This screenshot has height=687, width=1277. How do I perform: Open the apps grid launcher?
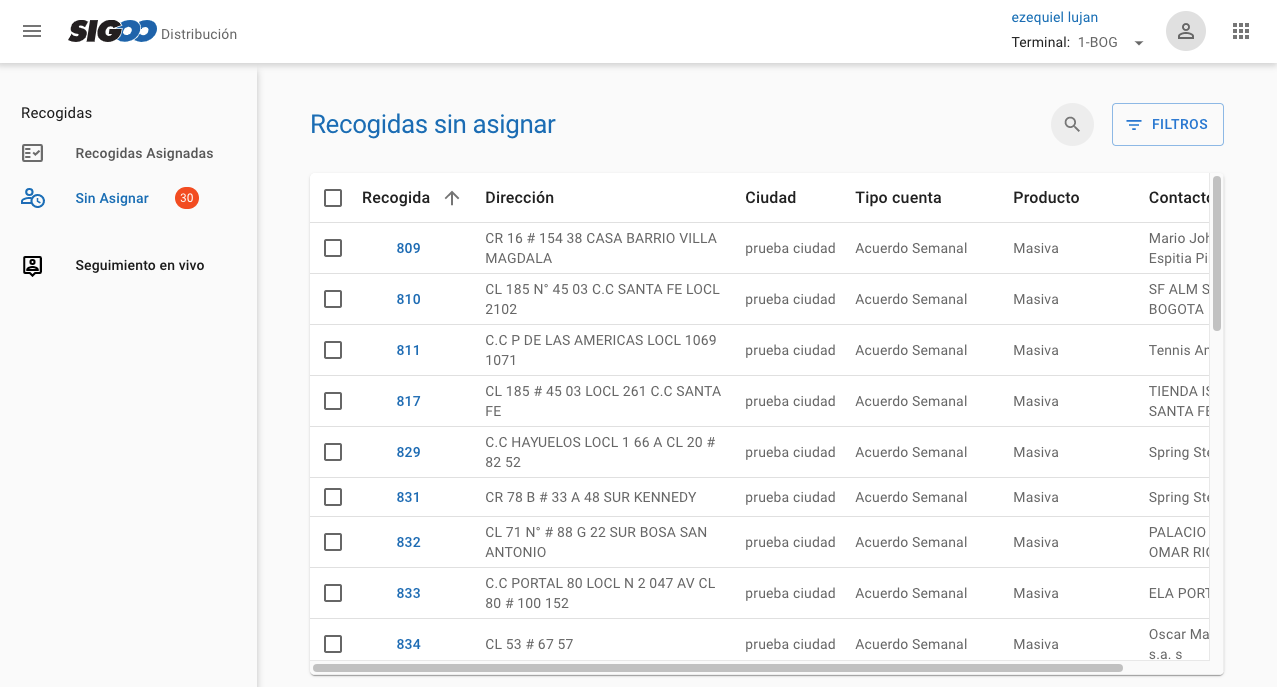pos(1241,31)
